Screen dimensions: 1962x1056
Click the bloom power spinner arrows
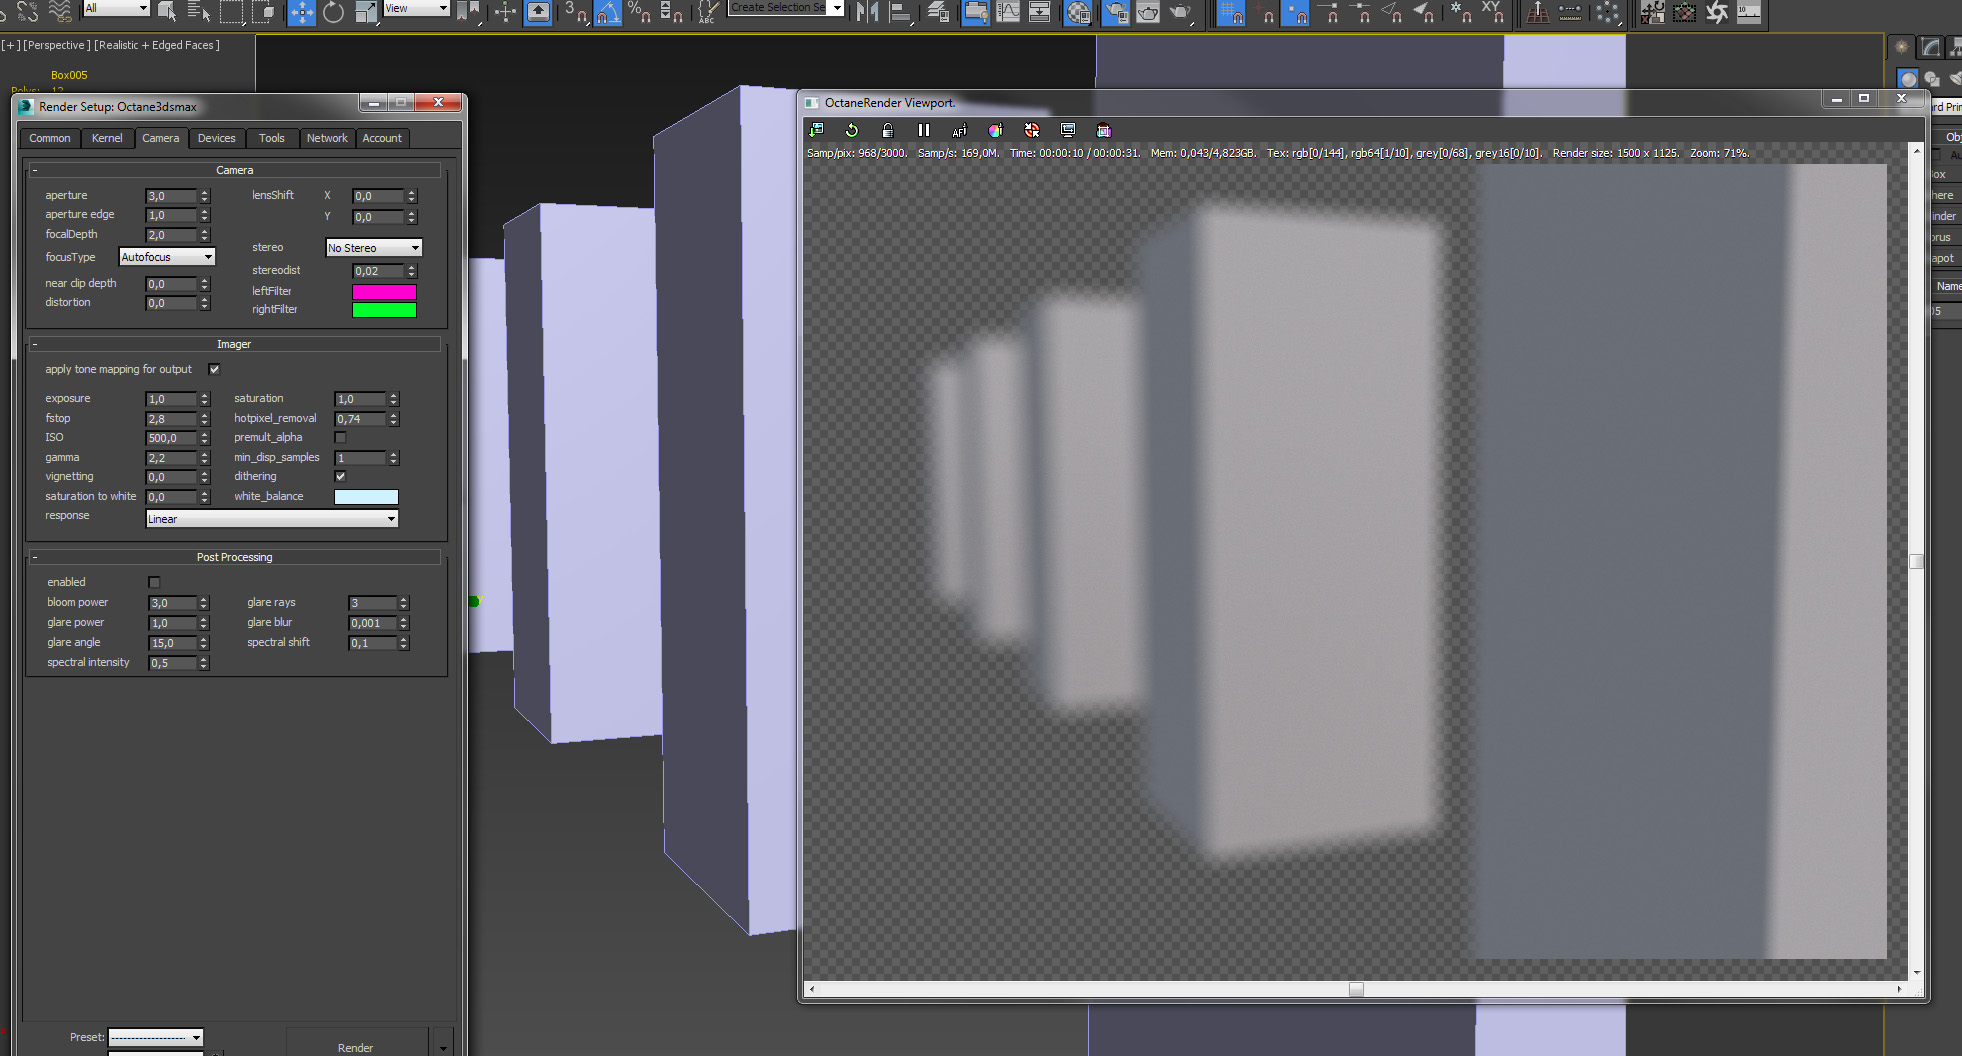[204, 603]
